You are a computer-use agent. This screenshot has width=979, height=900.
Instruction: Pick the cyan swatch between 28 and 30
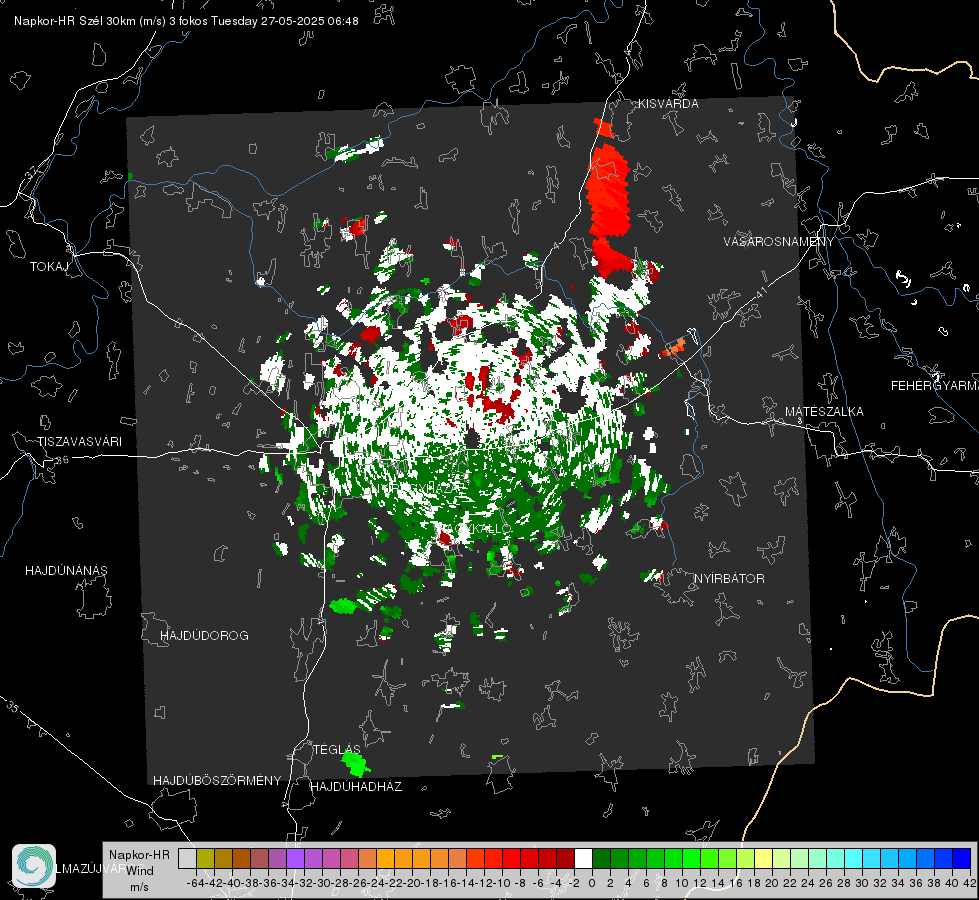854,858
